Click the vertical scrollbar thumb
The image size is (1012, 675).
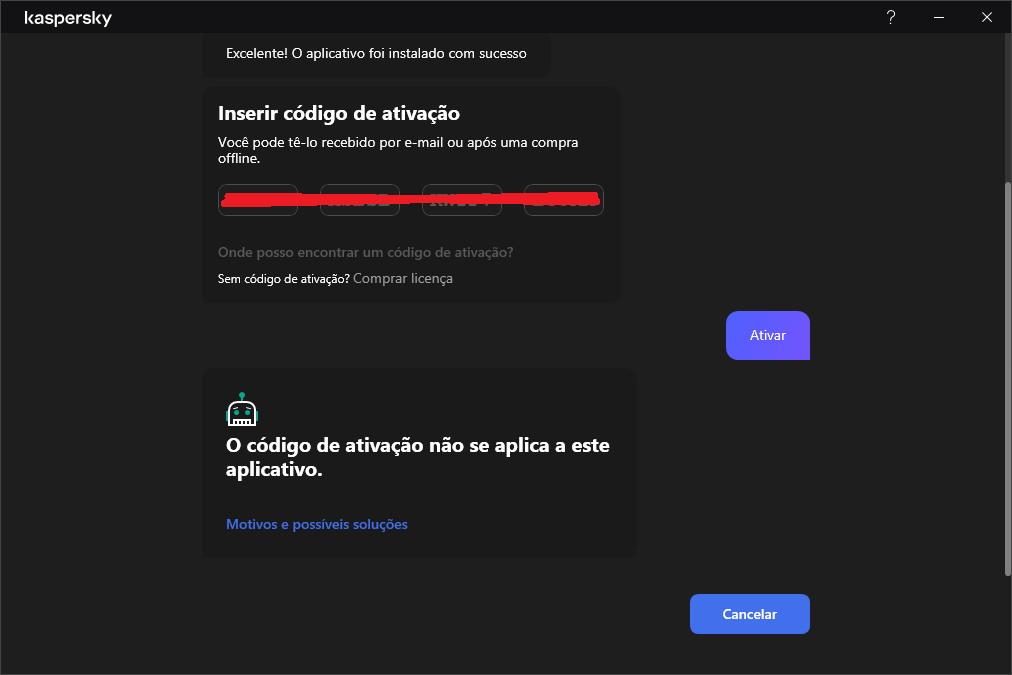1006,380
